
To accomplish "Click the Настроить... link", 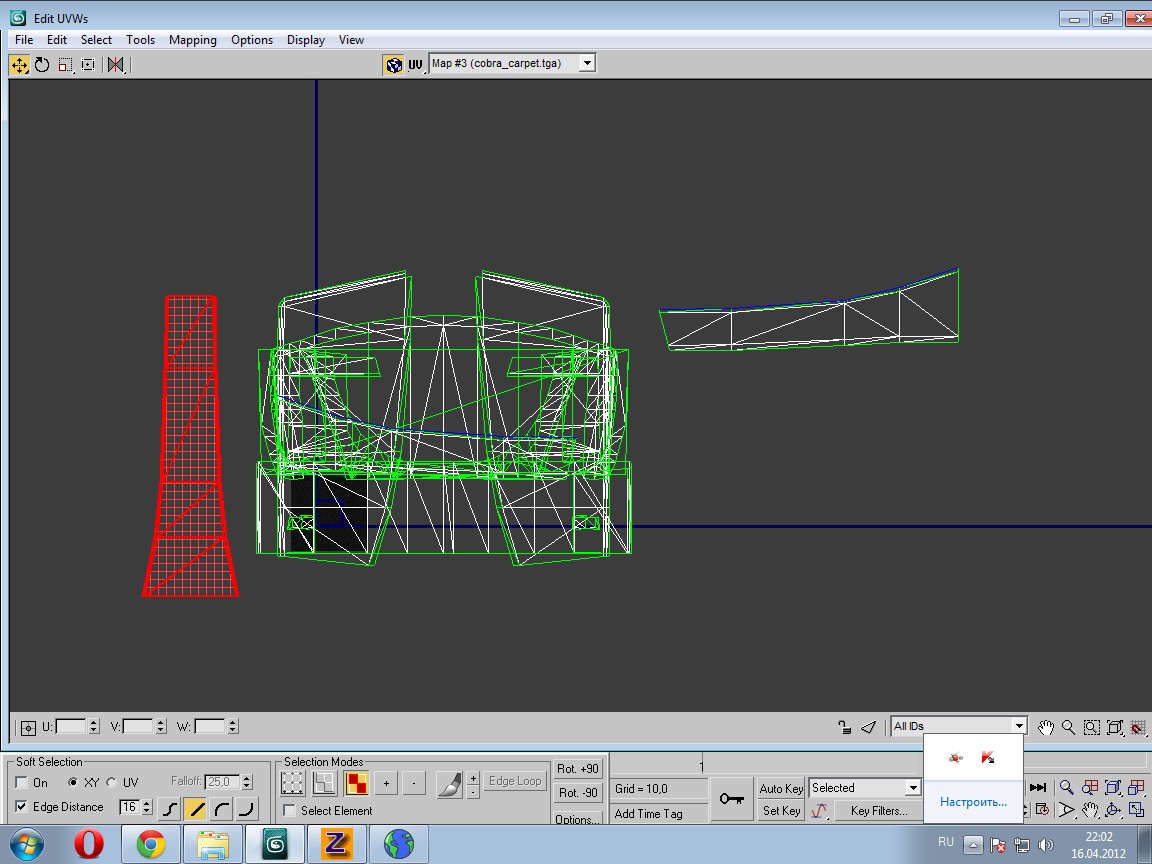I will click(973, 802).
